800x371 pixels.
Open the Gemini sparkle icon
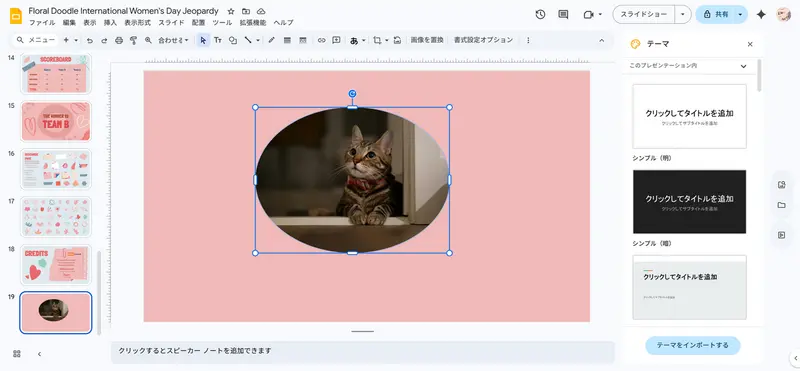(761, 15)
